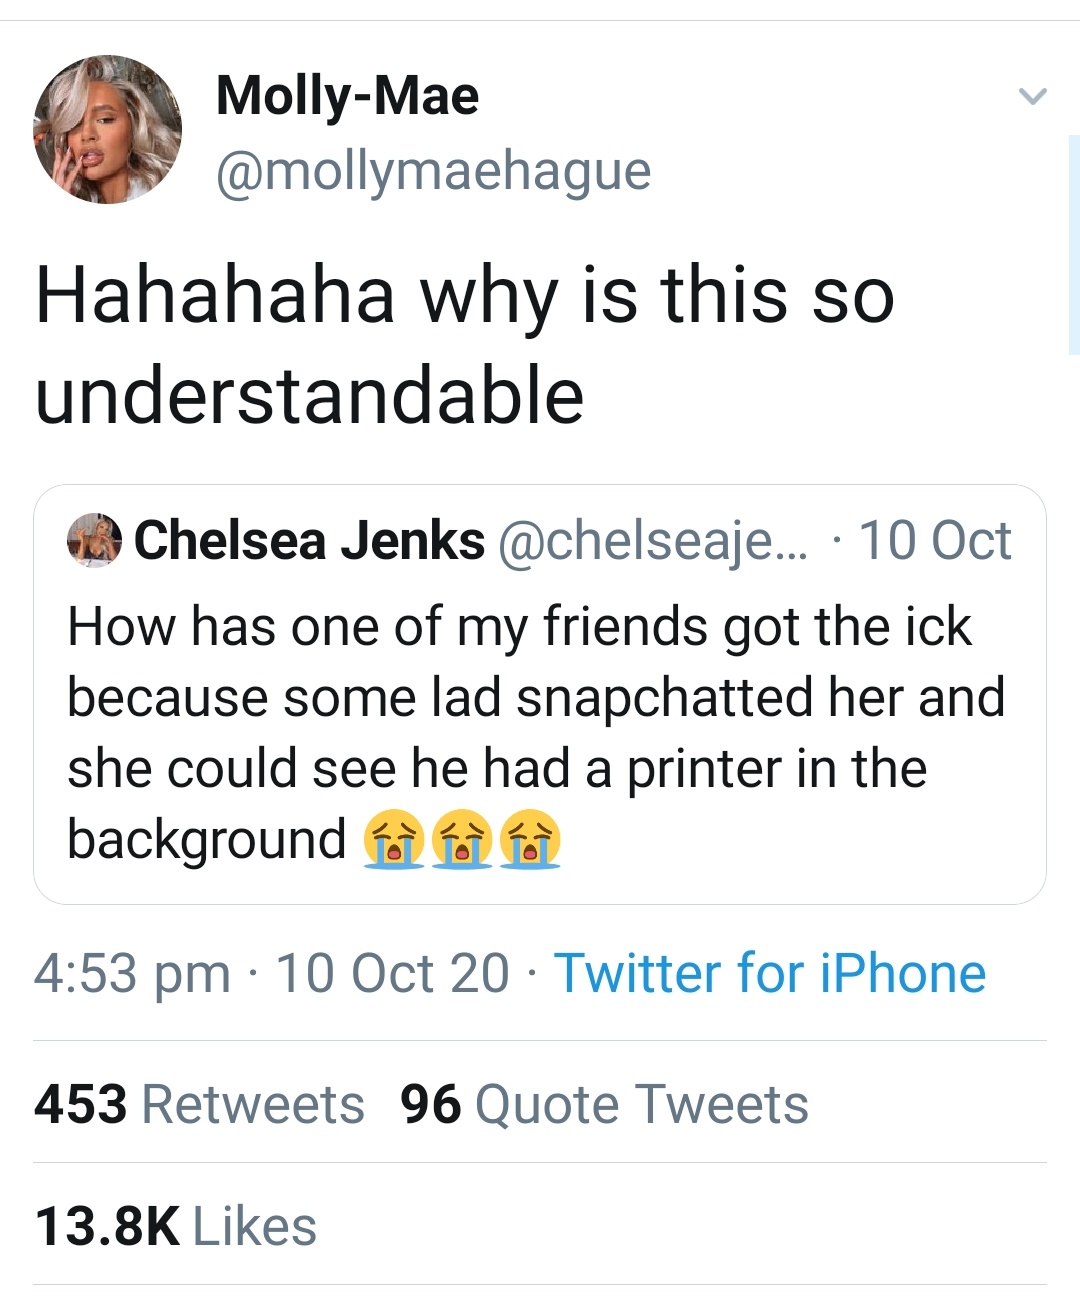
Task: Click Chelsea Jenks' small avatar icon
Action: point(94,541)
